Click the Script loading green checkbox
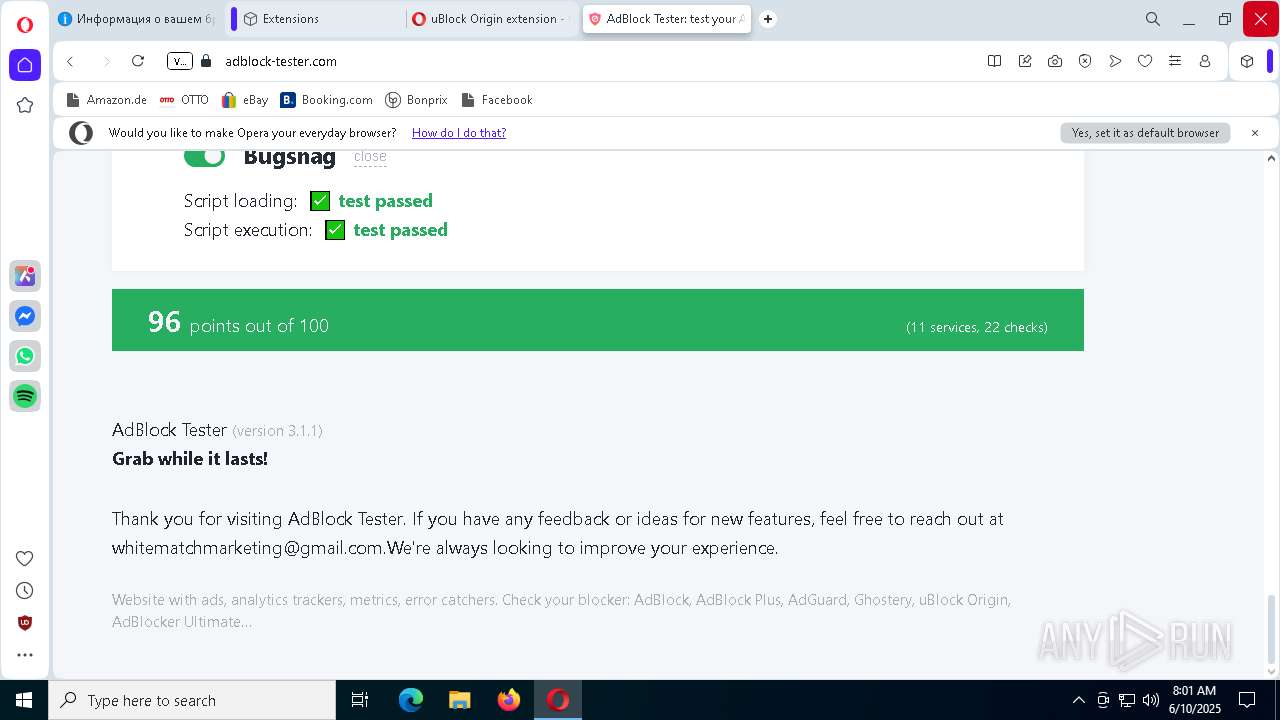1280x720 pixels. click(320, 201)
